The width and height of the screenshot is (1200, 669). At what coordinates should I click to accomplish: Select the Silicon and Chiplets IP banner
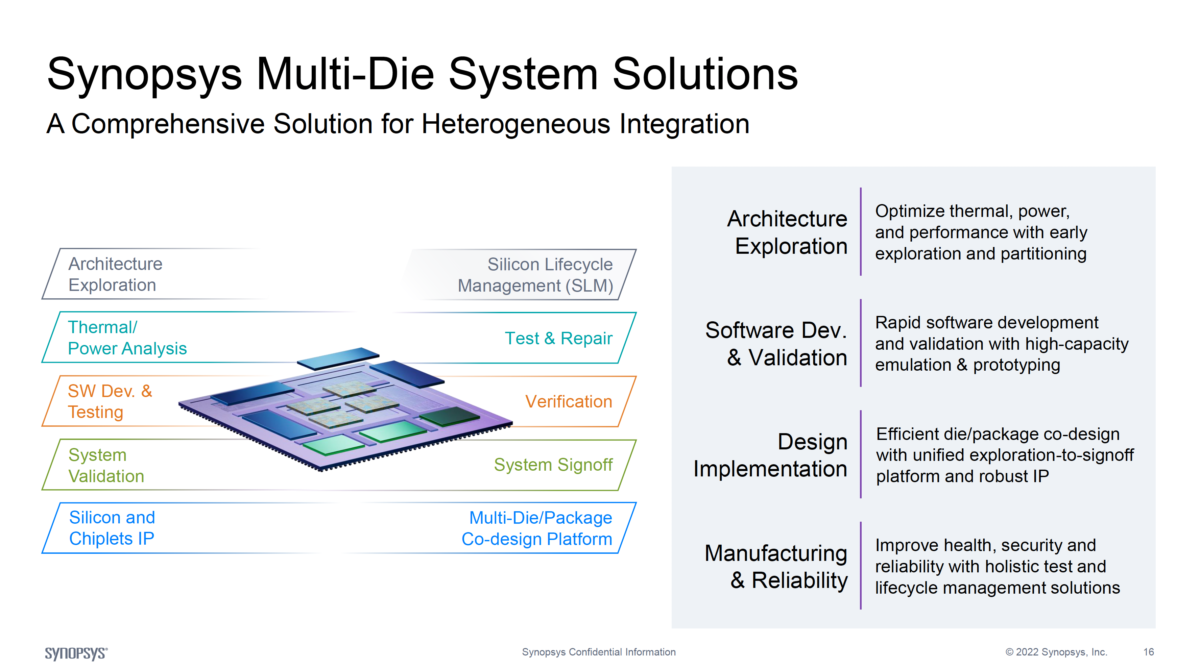112,527
